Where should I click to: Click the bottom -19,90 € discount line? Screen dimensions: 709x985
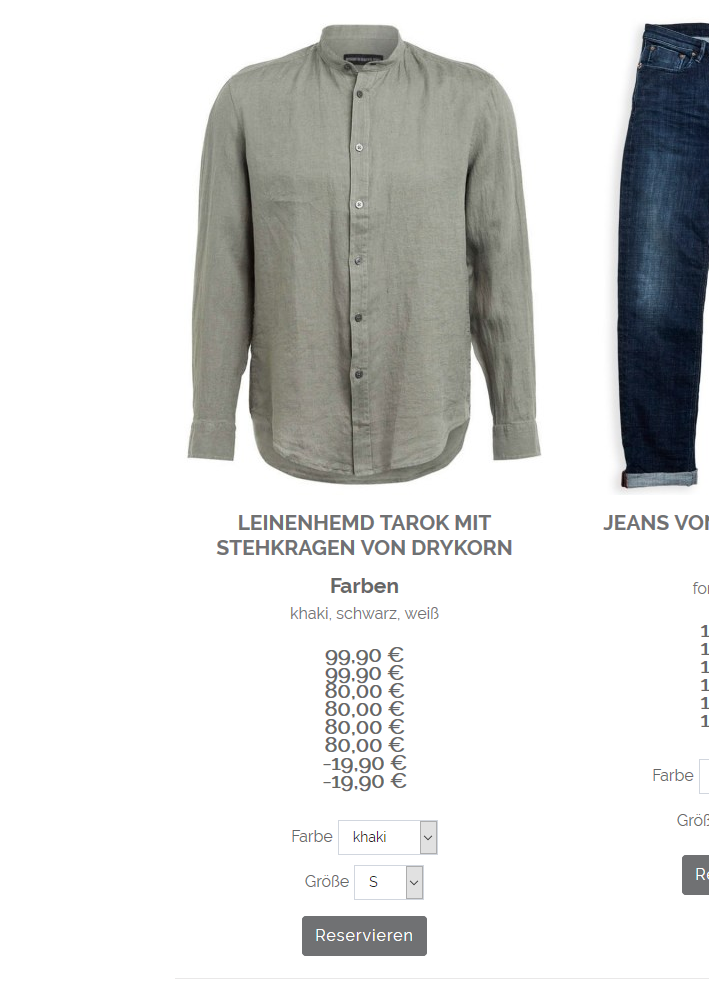[364, 782]
